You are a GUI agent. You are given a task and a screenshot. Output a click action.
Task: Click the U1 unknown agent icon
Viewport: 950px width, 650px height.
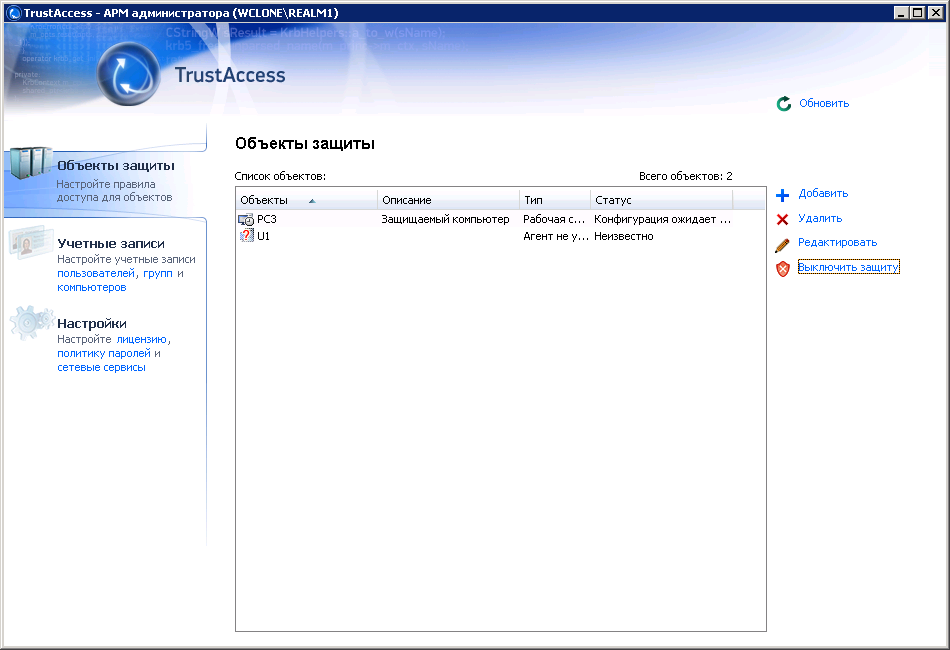tap(246, 236)
